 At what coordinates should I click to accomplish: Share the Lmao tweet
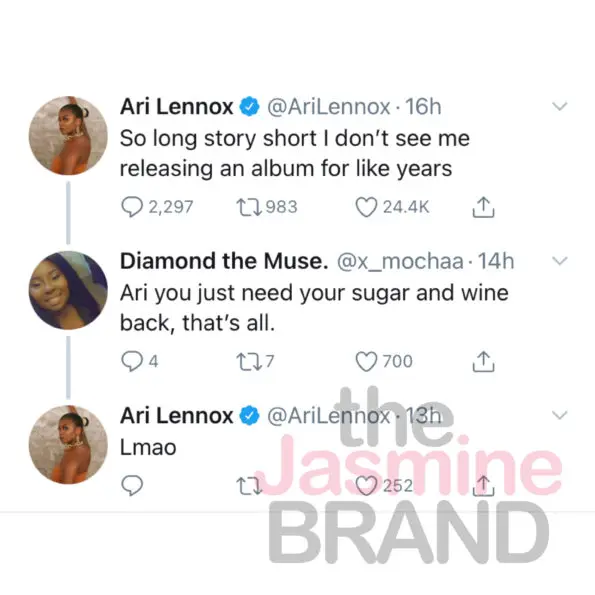483,486
